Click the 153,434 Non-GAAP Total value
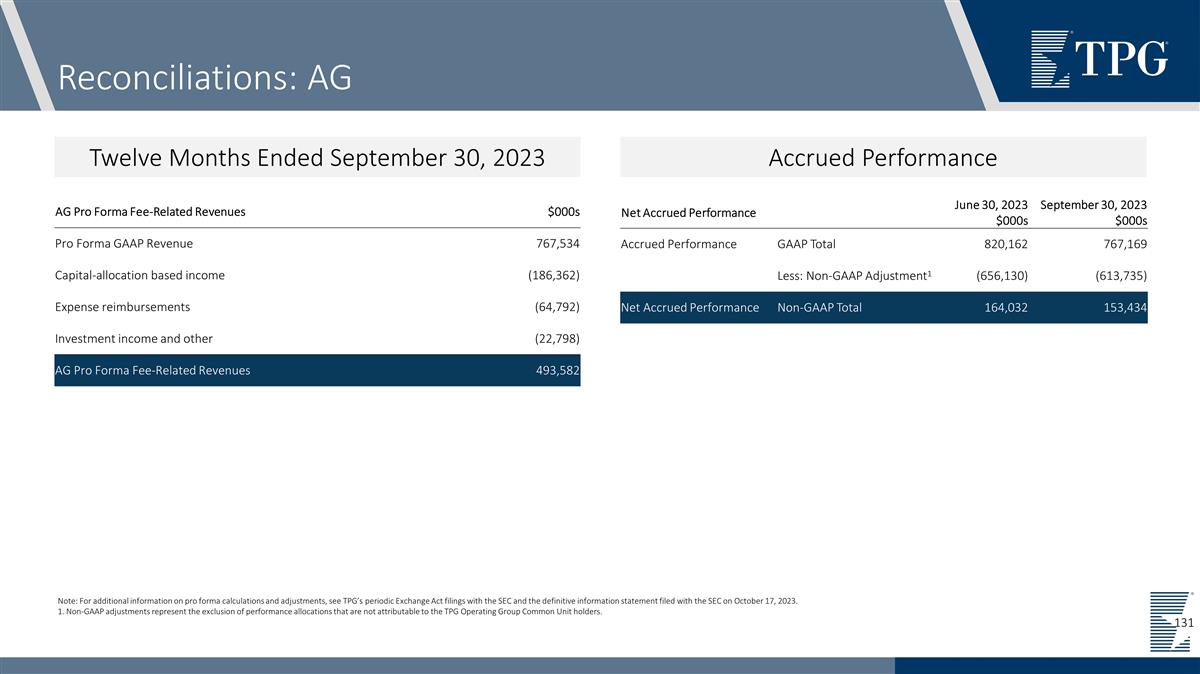The width and height of the screenshot is (1200, 674). point(1121,307)
